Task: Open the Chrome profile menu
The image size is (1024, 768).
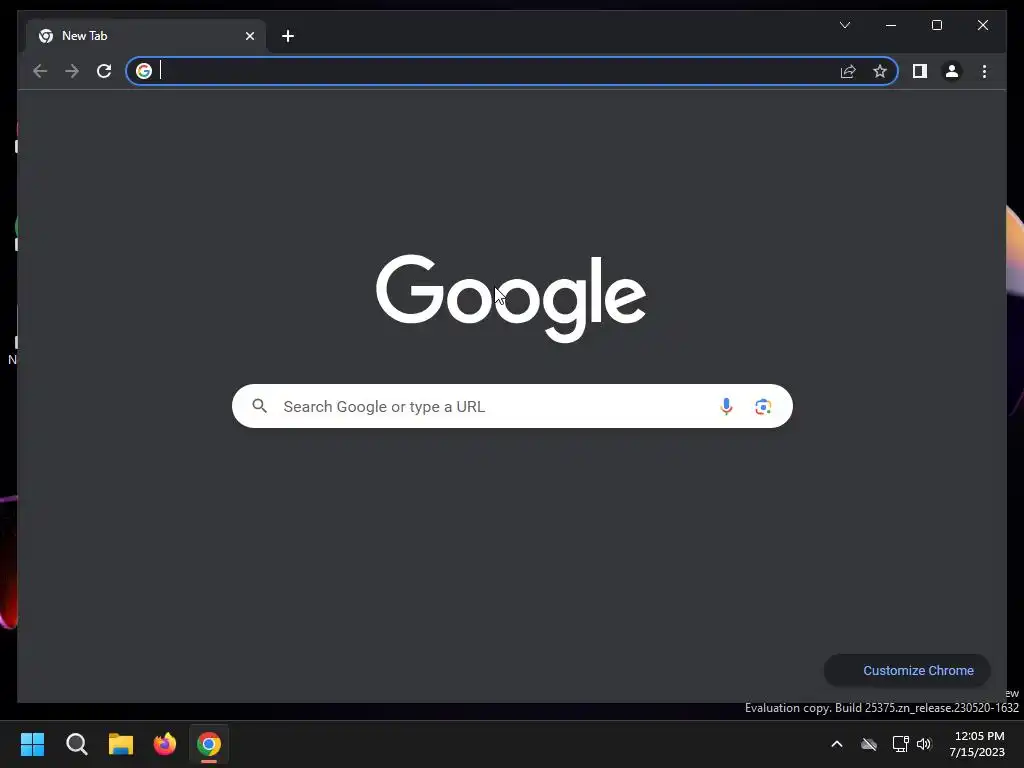Action: pos(952,71)
